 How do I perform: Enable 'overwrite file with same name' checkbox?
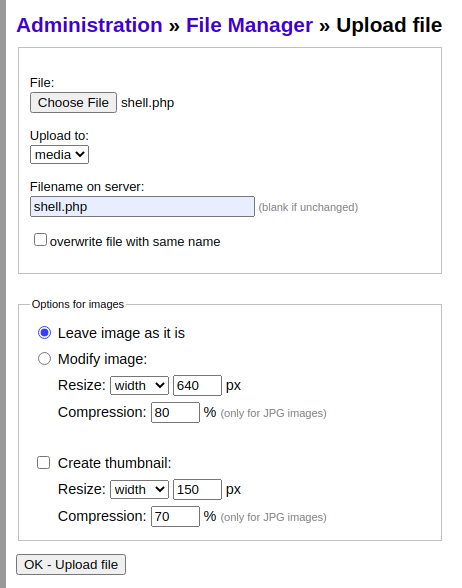click(x=40, y=240)
